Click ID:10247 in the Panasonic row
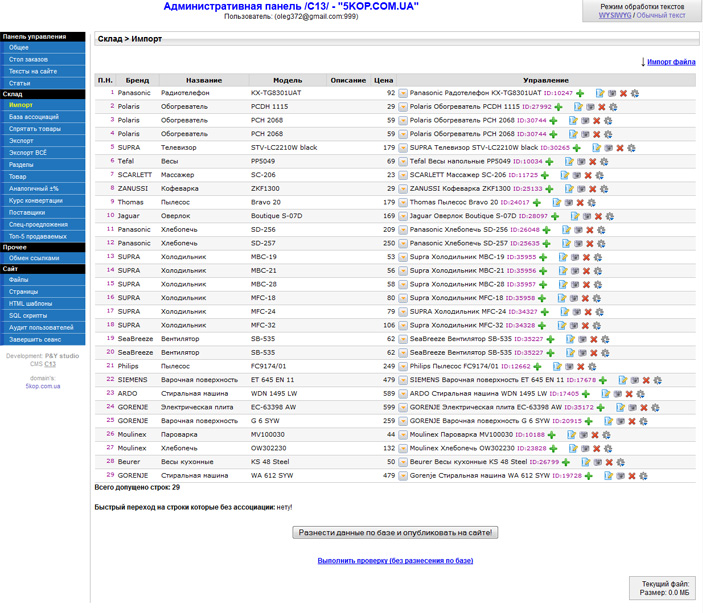 pos(558,93)
